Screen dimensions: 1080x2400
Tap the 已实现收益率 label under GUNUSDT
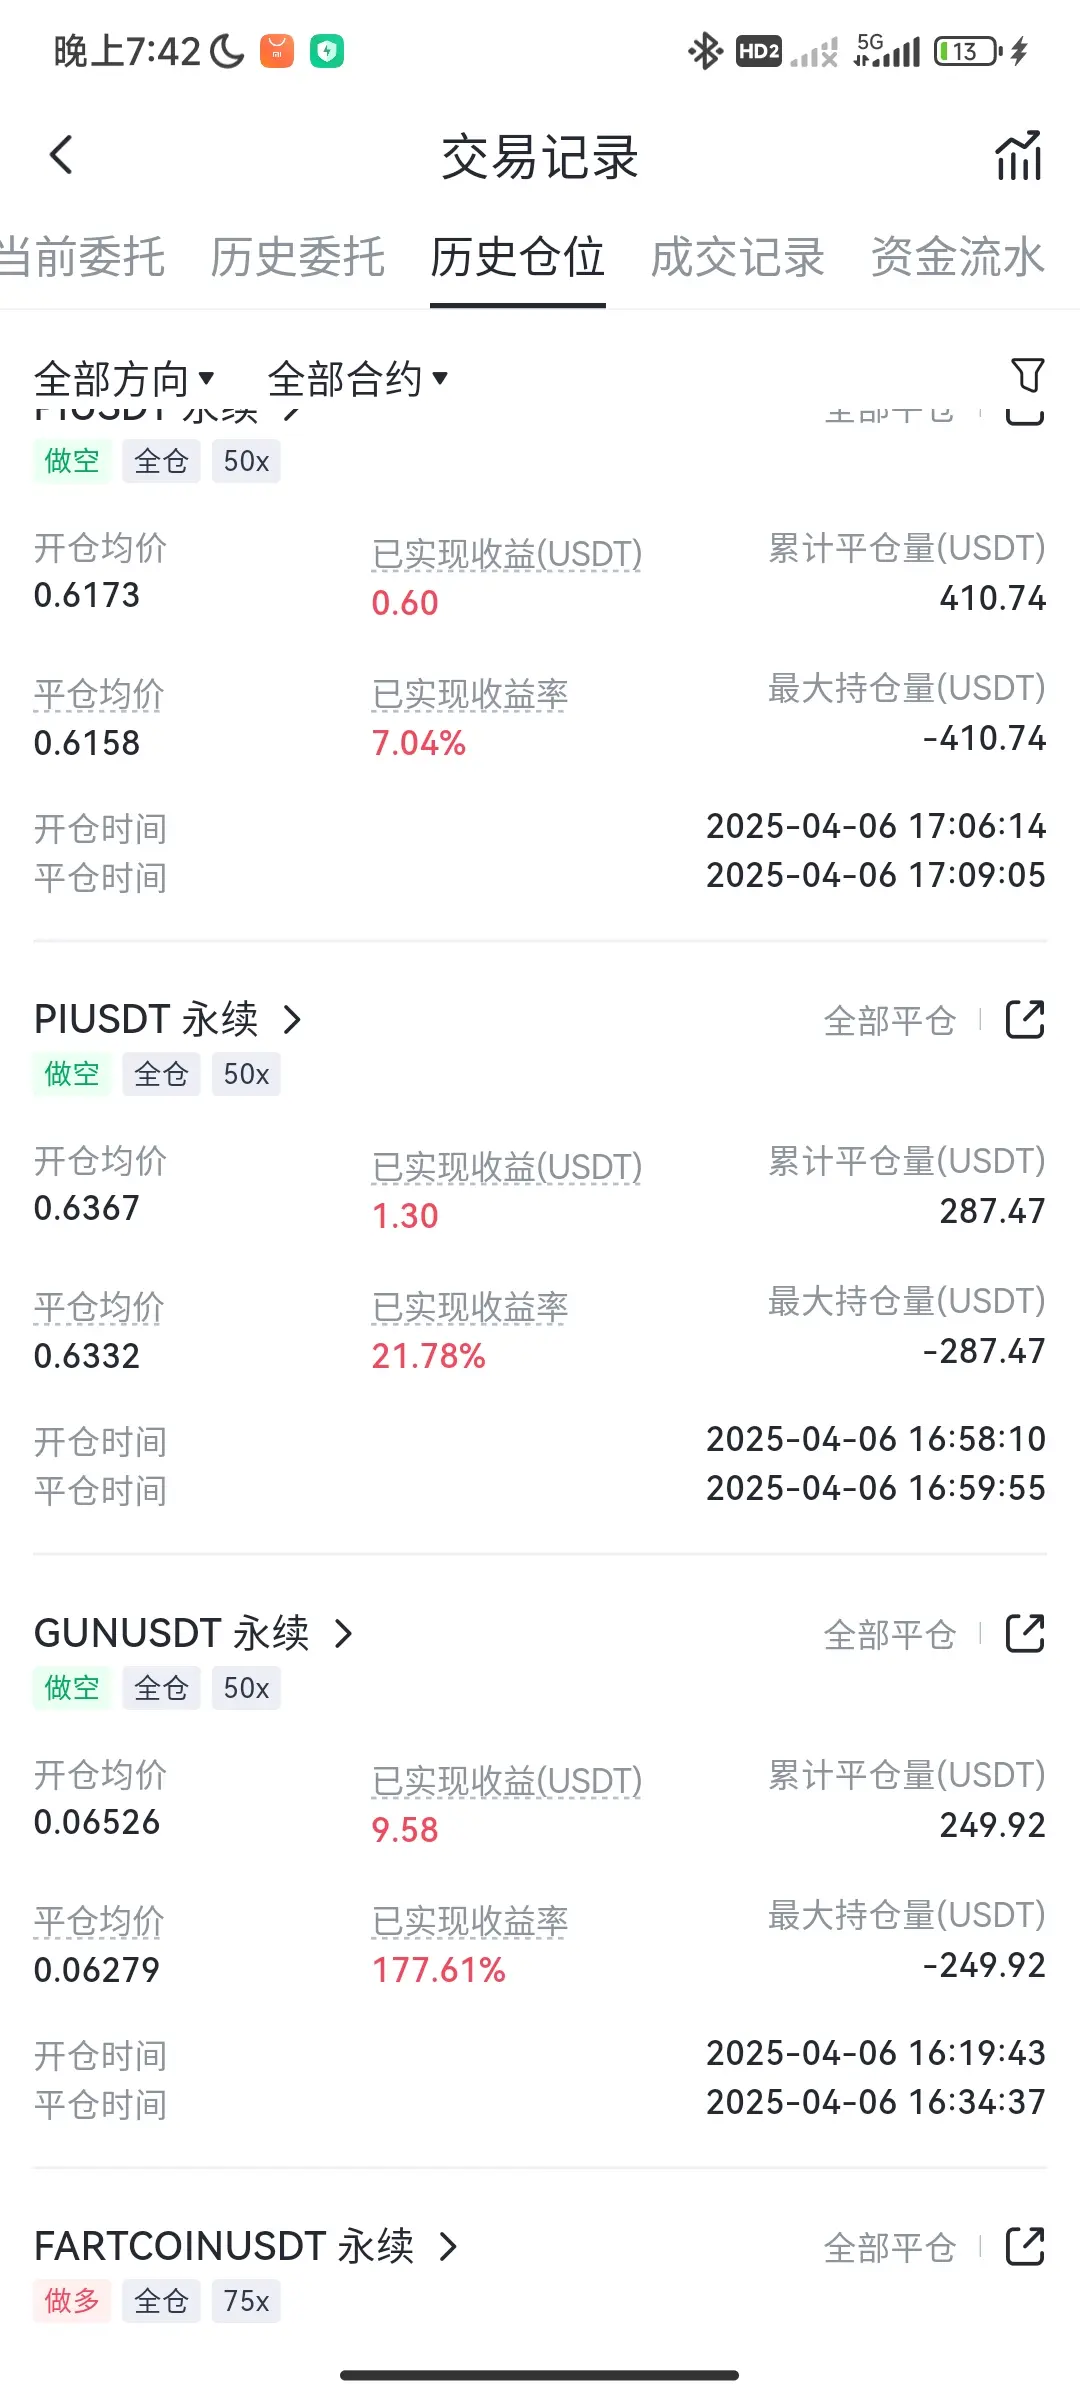(x=470, y=1921)
